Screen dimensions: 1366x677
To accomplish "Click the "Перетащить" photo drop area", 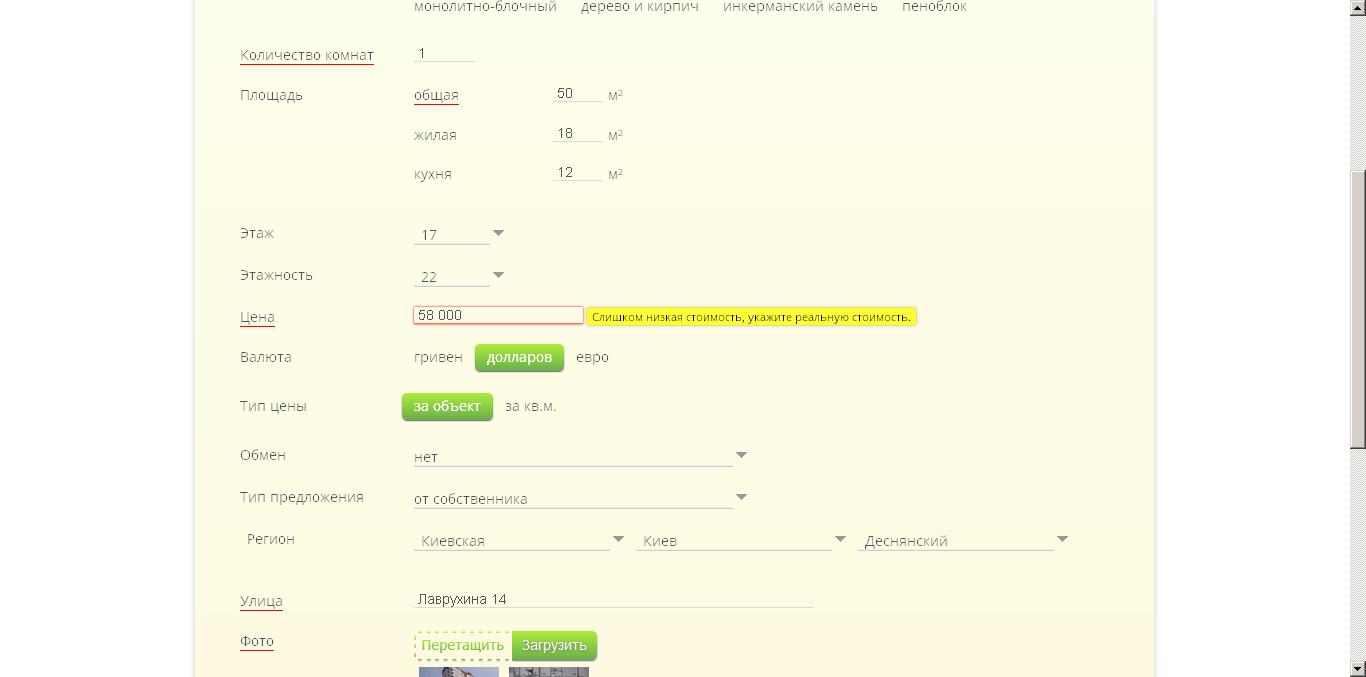I will click(463, 646).
